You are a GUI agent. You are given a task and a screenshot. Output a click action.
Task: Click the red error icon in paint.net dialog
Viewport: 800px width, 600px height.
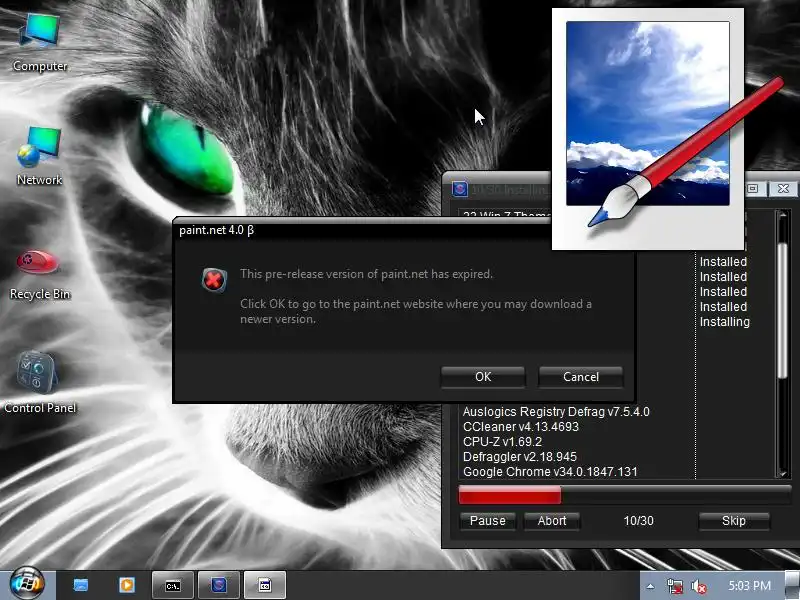(214, 280)
